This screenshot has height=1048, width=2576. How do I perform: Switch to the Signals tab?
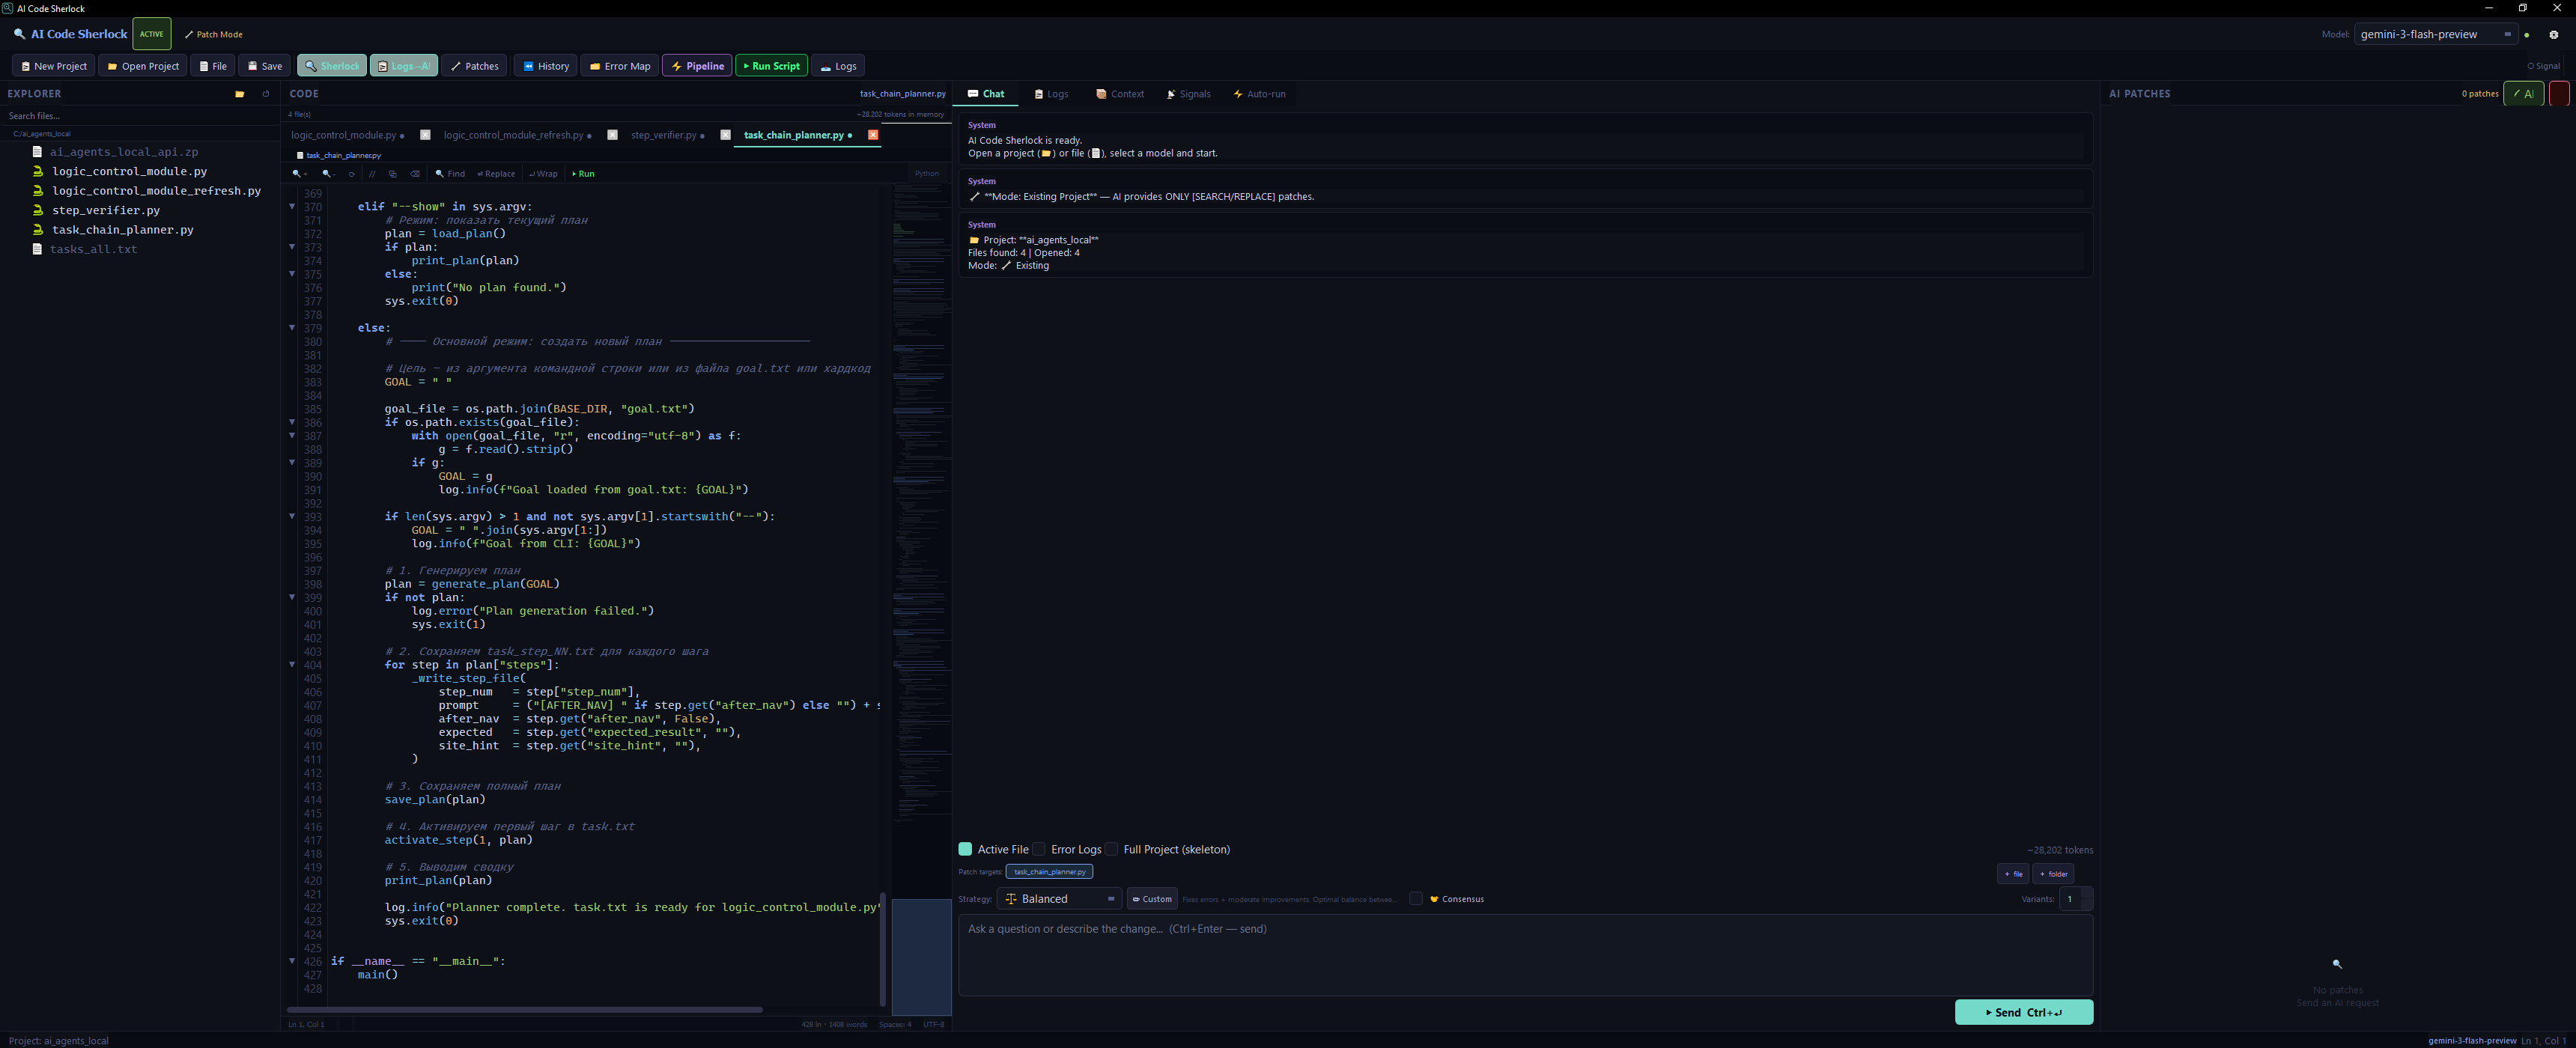coord(1188,94)
